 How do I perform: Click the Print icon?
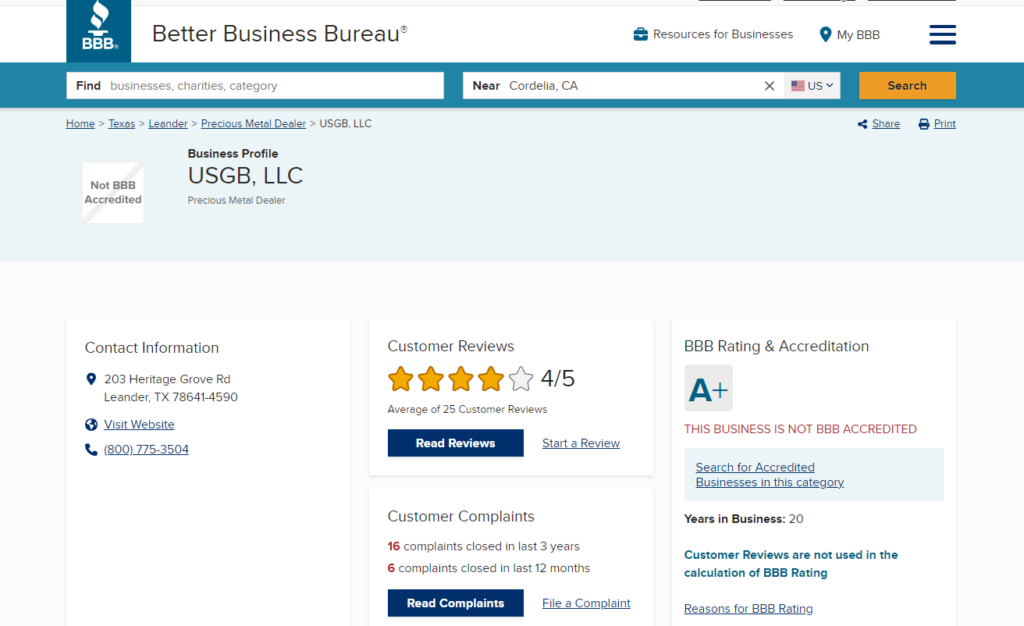coord(924,124)
